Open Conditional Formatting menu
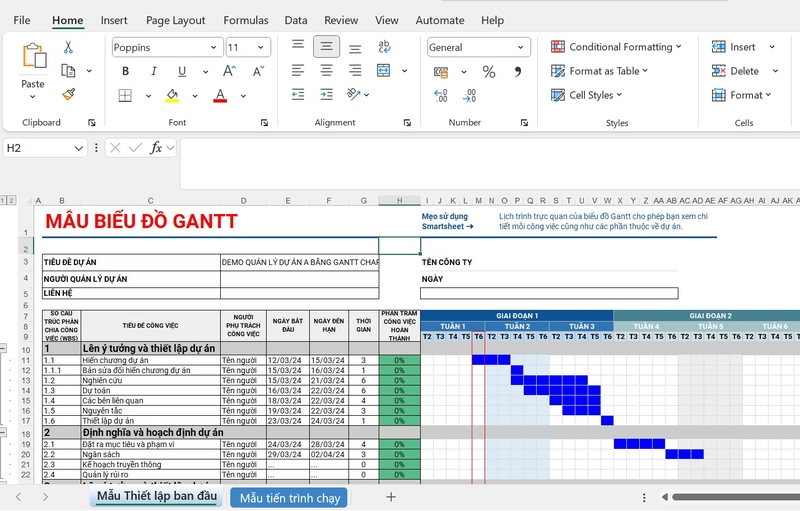 click(616, 47)
